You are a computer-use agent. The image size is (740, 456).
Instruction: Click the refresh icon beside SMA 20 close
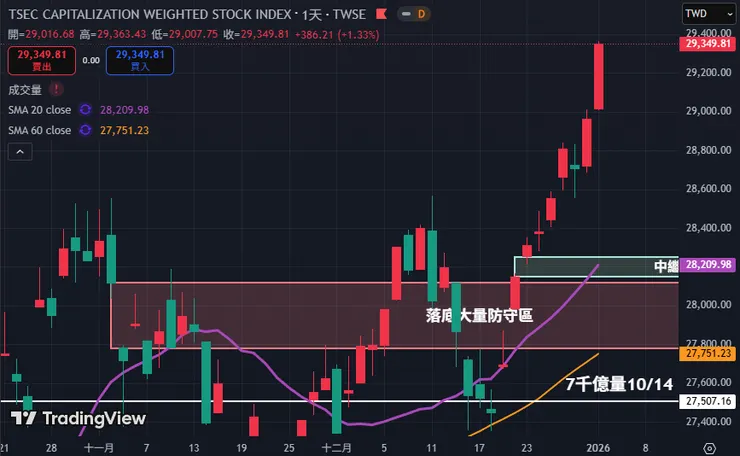[85, 110]
